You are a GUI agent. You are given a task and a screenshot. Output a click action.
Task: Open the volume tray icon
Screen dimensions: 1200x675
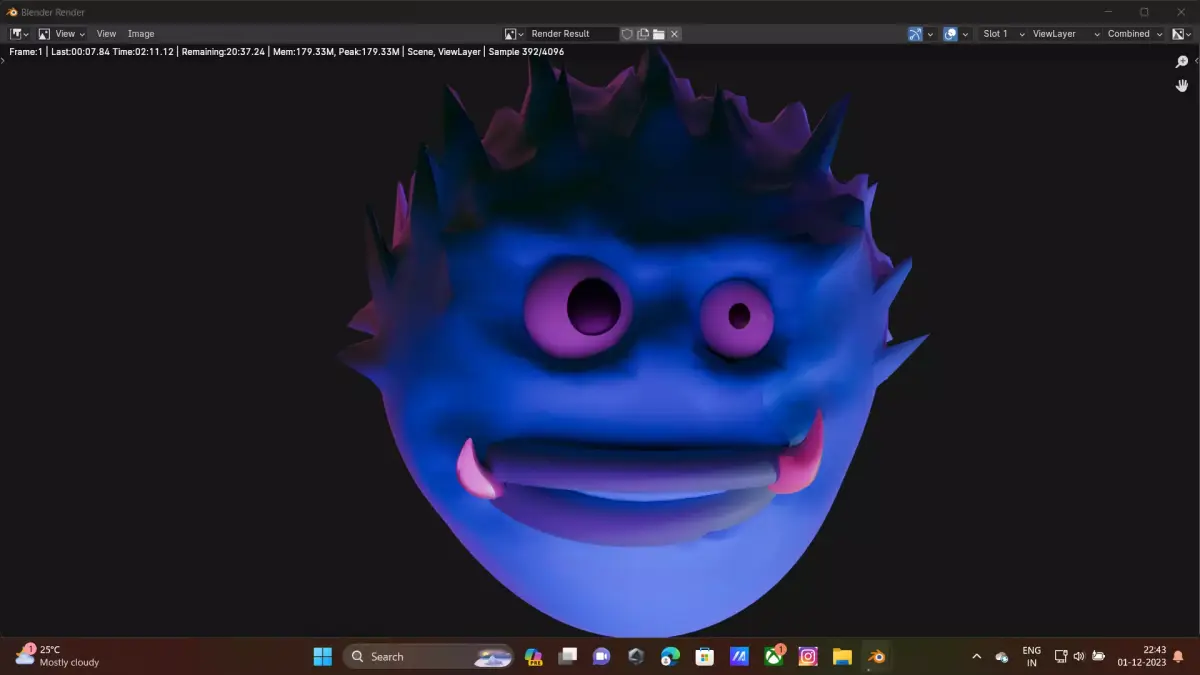(1079, 657)
